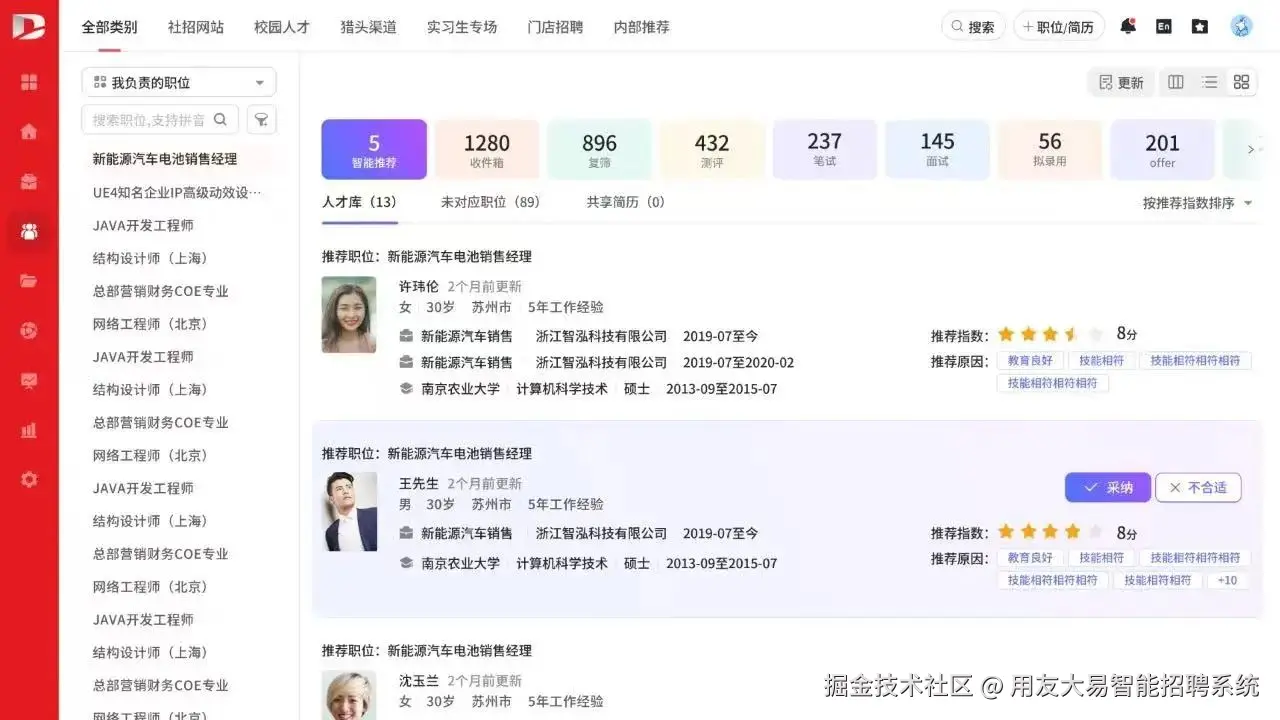Show more stage cards with the right arrow

tap(1250, 150)
